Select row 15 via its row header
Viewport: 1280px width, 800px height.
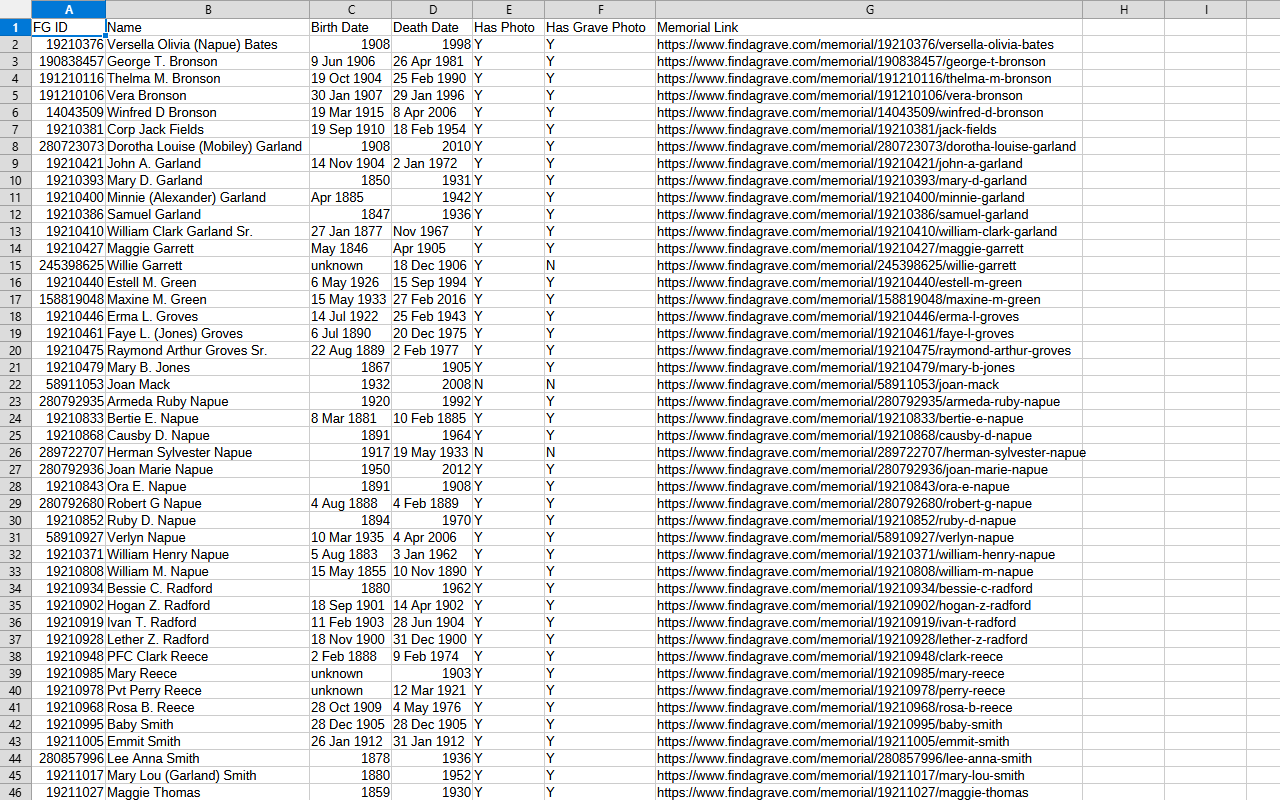(x=15, y=265)
